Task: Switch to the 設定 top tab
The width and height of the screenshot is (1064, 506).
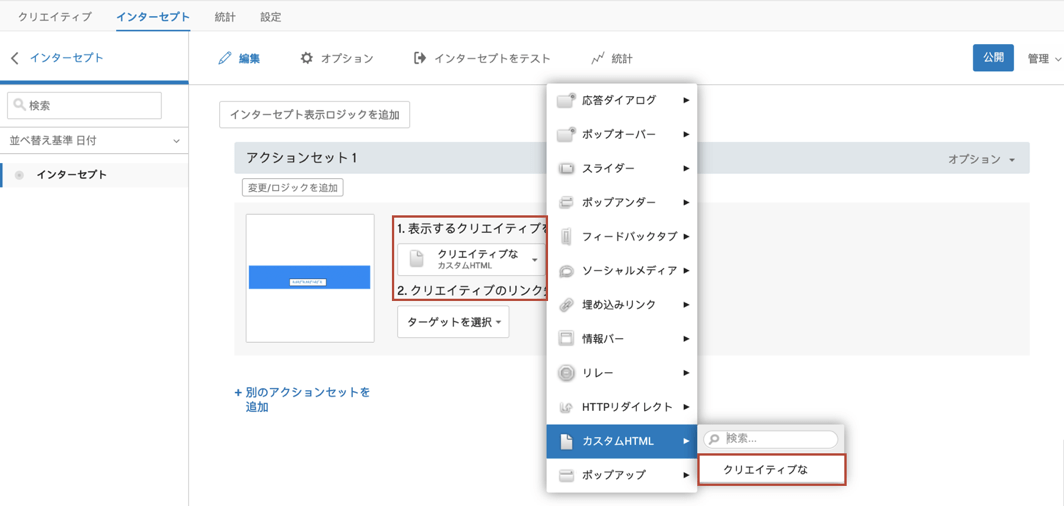Action: click(271, 17)
